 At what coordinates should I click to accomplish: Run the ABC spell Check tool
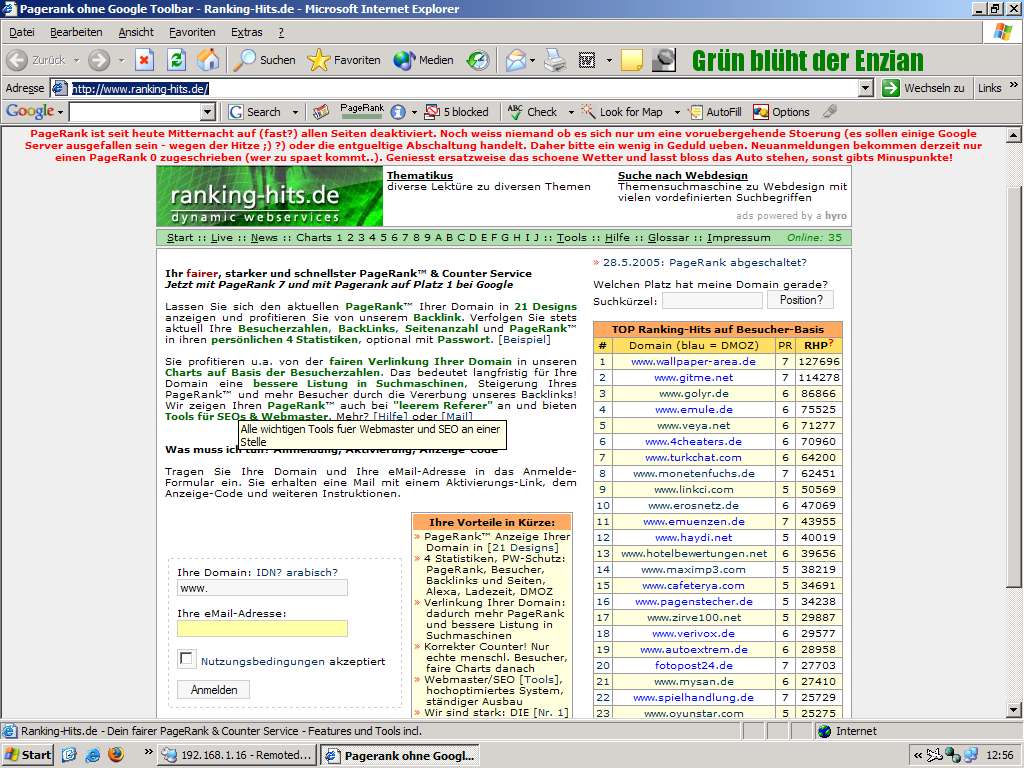coord(532,112)
